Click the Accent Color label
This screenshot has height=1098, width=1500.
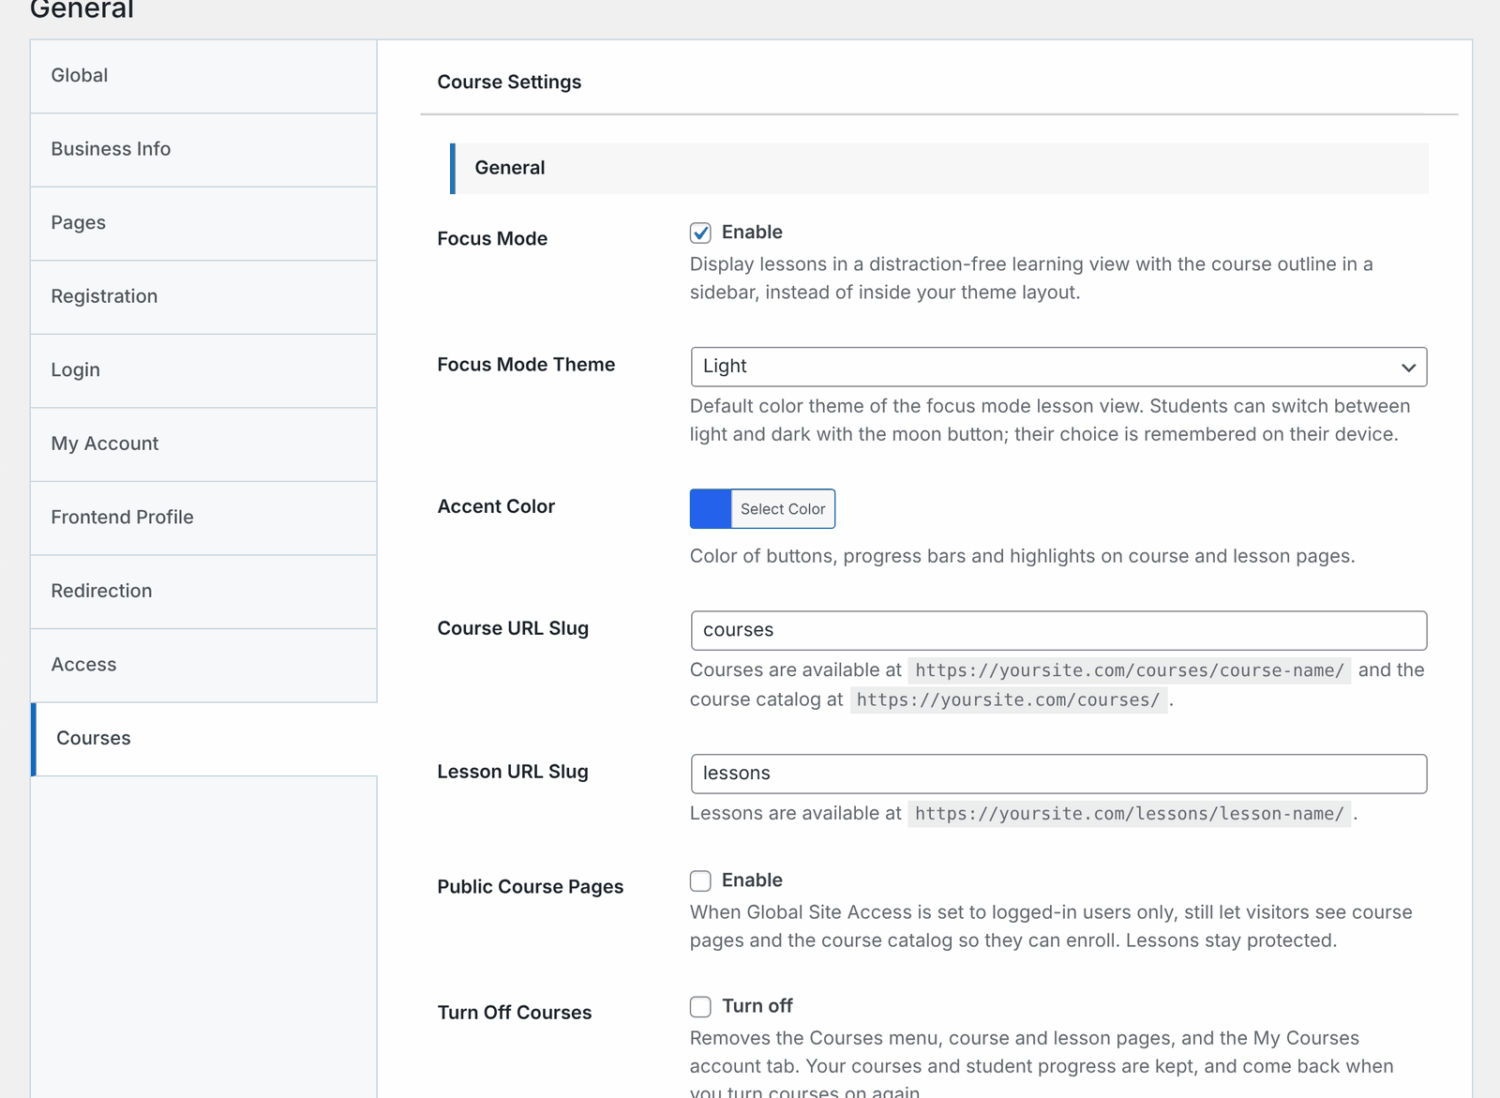496,507
